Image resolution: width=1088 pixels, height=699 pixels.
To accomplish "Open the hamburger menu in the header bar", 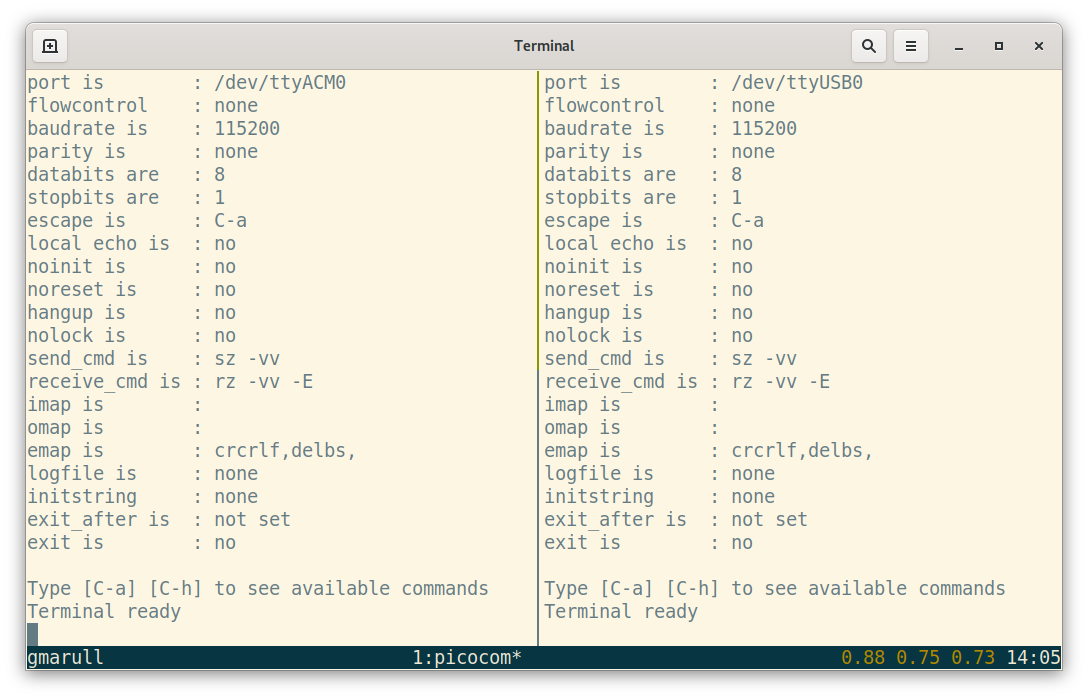I will (910, 46).
